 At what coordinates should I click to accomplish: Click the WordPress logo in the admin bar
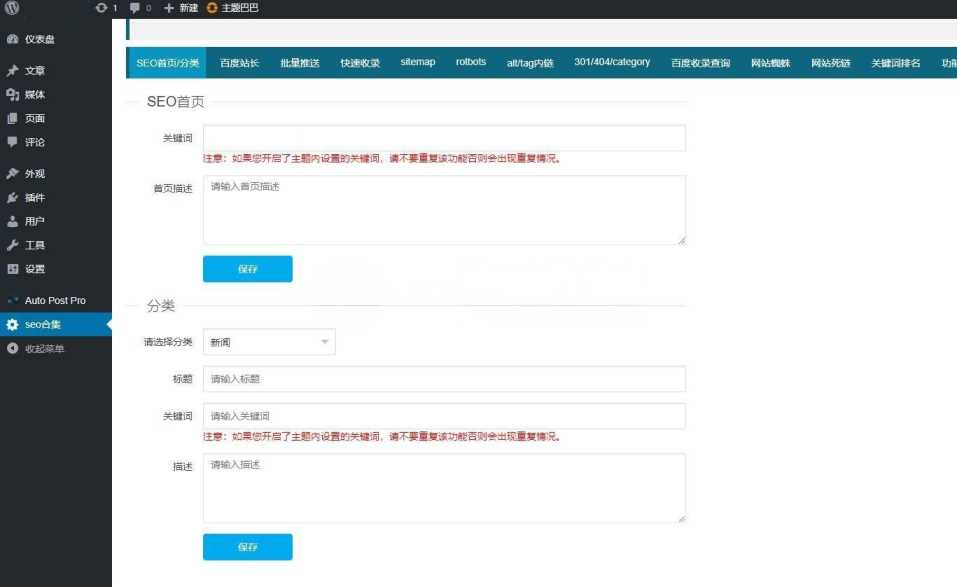tap(10, 8)
